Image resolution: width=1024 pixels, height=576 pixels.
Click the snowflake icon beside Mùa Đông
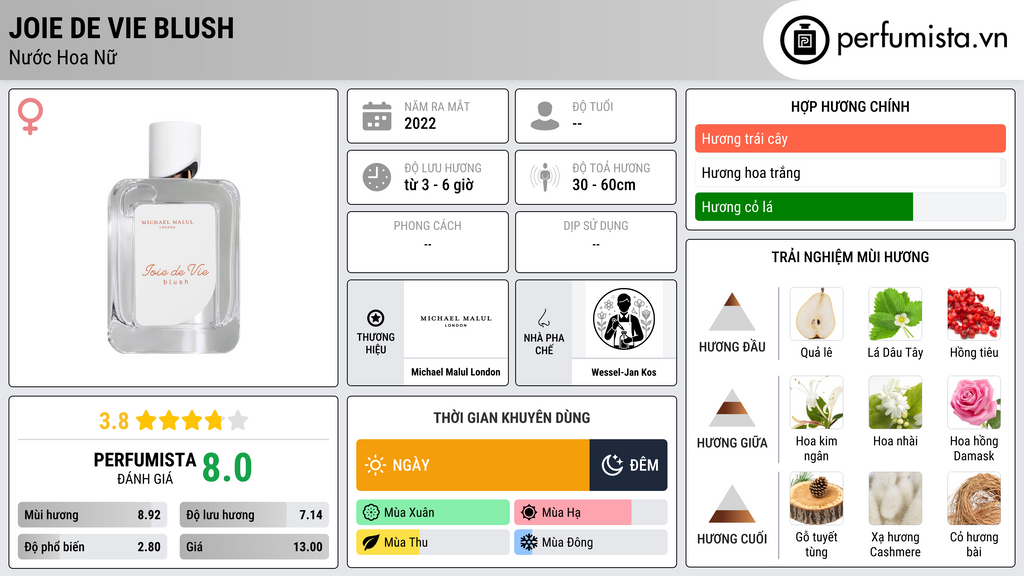coord(529,542)
